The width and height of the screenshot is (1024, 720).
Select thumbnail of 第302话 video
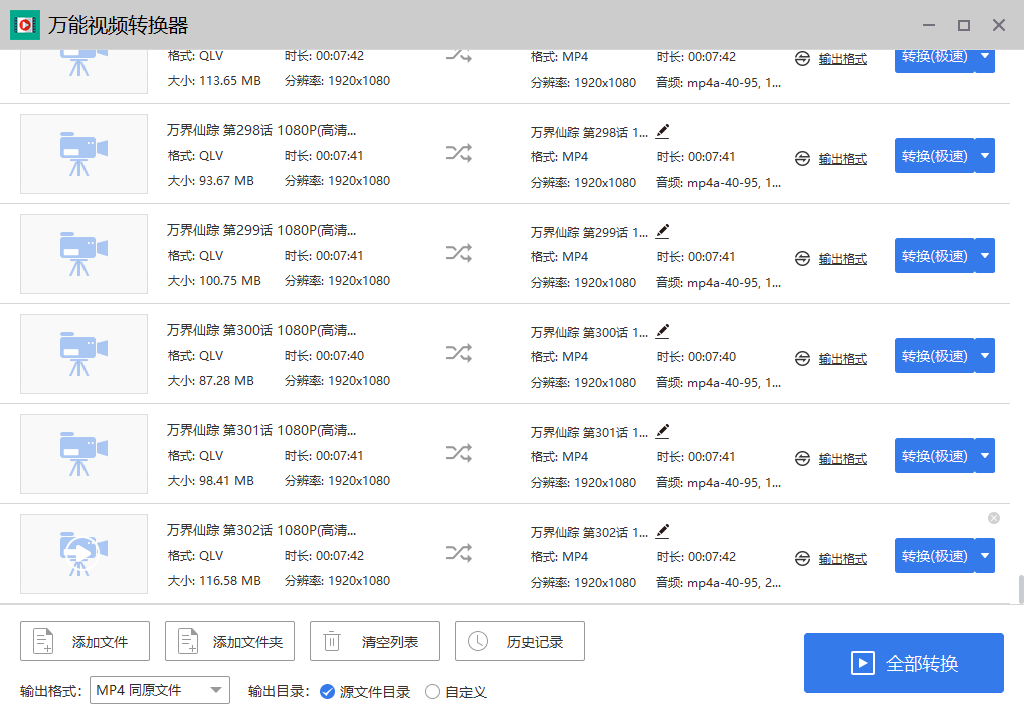tap(84, 554)
